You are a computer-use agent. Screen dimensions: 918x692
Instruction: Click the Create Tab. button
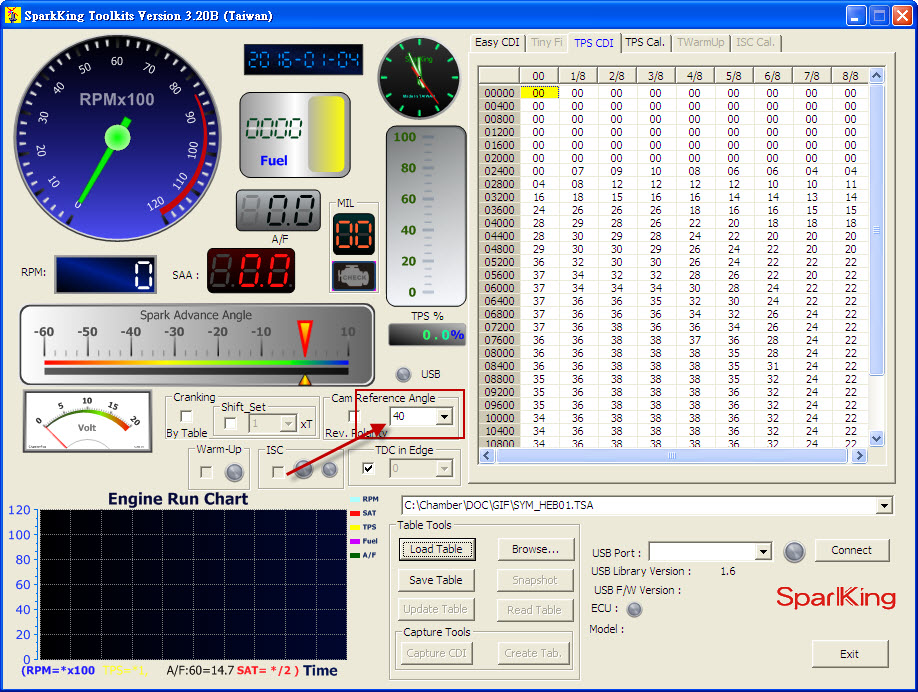pos(533,653)
